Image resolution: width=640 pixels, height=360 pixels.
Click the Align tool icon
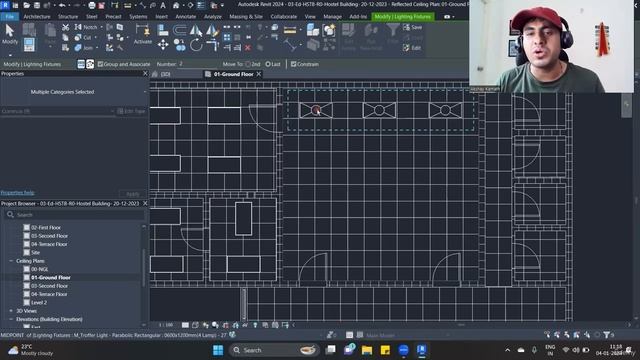[x=163, y=29]
